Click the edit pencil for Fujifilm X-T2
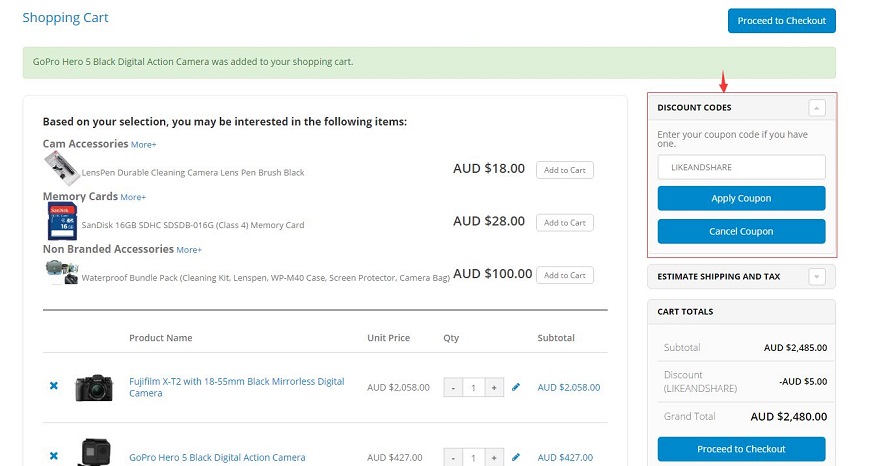The width and height of the screenshot is (890, 466). pos(515,387)
